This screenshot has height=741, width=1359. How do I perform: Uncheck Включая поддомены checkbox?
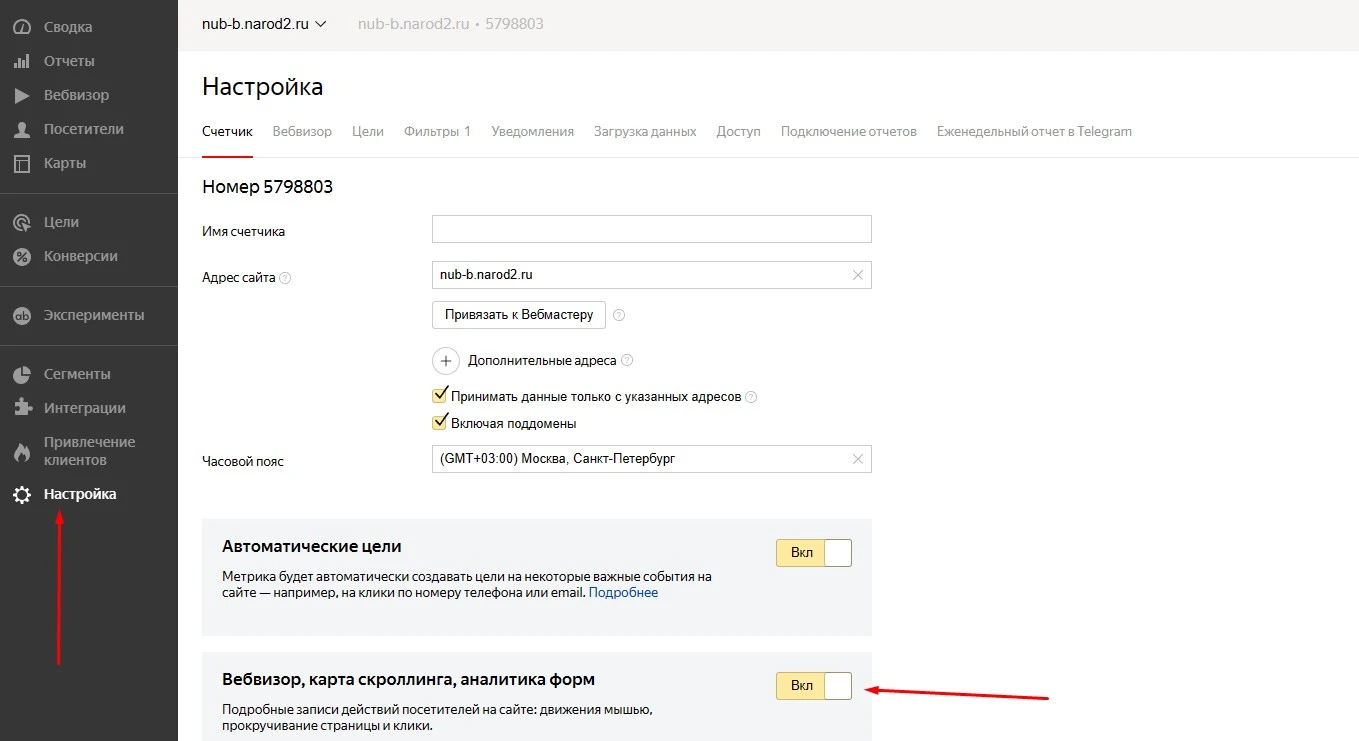439,422
